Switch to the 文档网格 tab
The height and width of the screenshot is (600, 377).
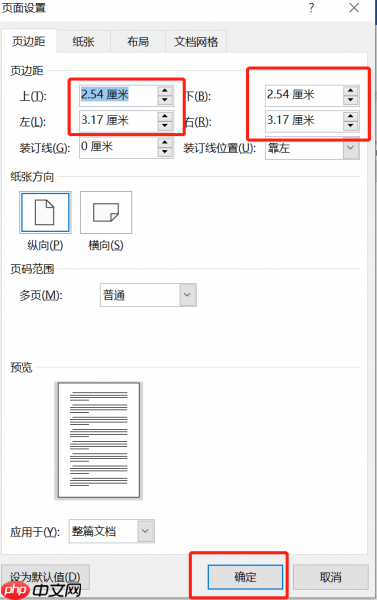click(196, 41)
